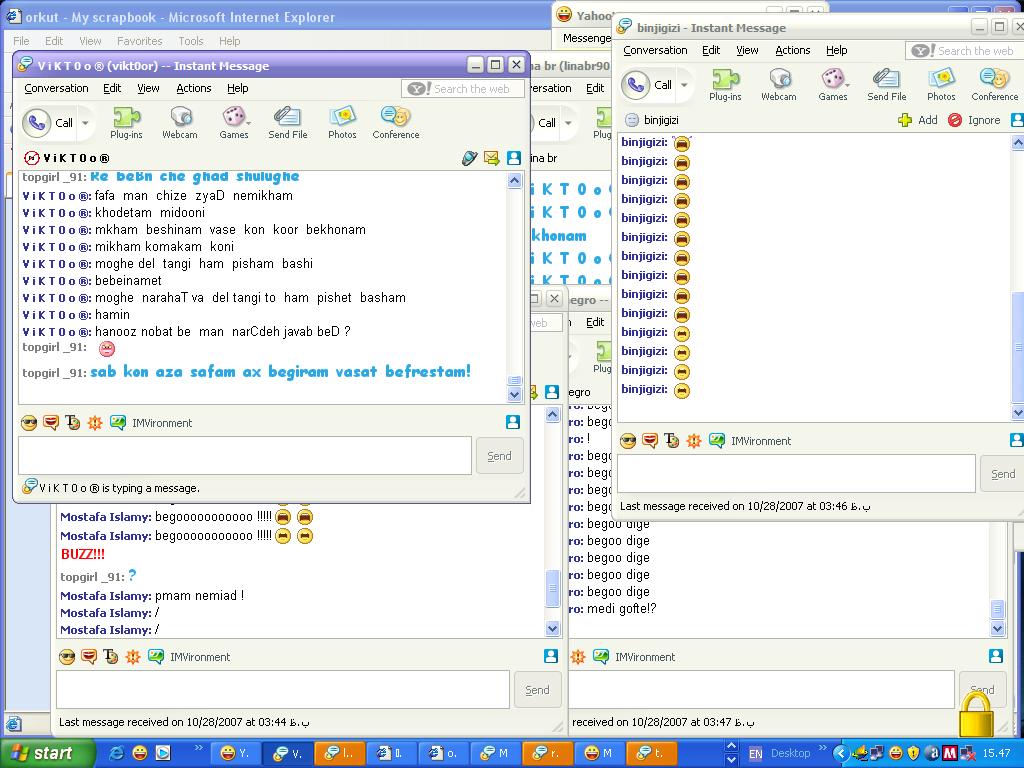Click the message "sab kon aza safam ax begiram"
The image size is (1024, 768).
(x=281, y=372)
